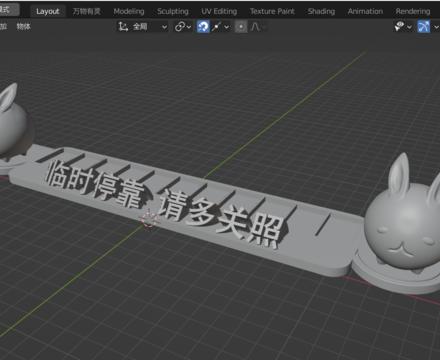Select the 万物有灵 workspace tab

[x=87, y=11]
